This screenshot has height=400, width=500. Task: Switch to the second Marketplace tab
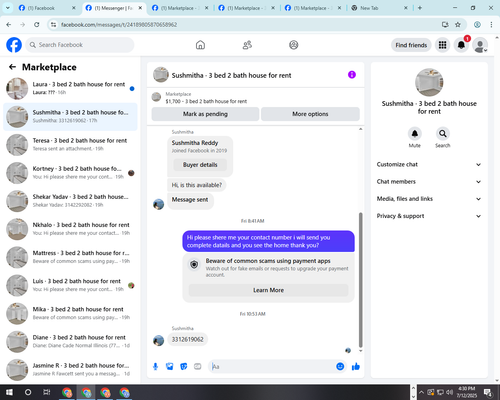click(247, 8)
